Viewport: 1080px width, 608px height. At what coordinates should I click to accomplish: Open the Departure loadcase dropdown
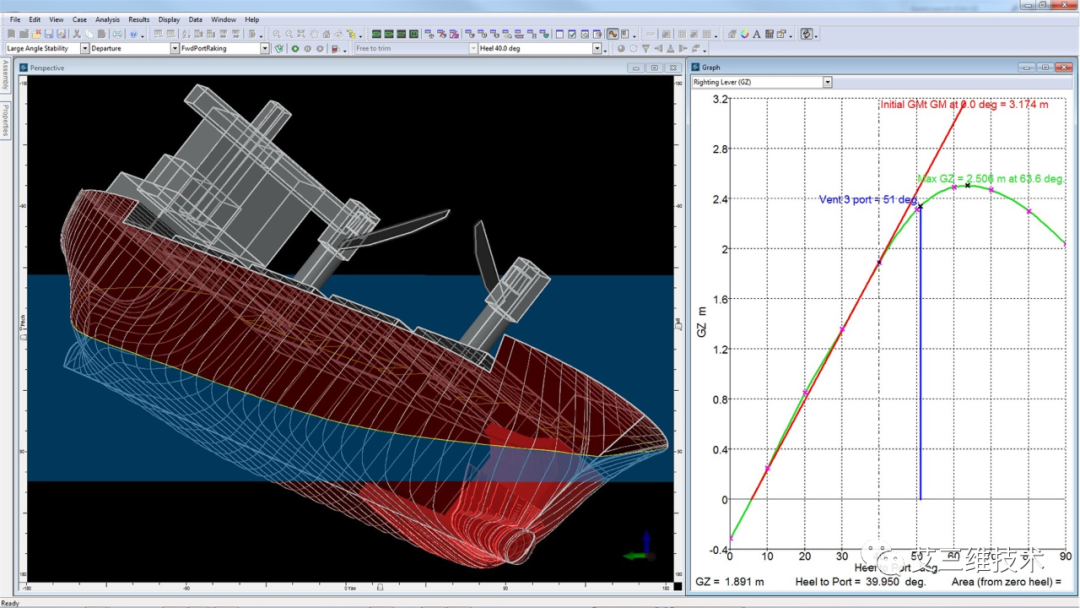(x=175, y=48)
